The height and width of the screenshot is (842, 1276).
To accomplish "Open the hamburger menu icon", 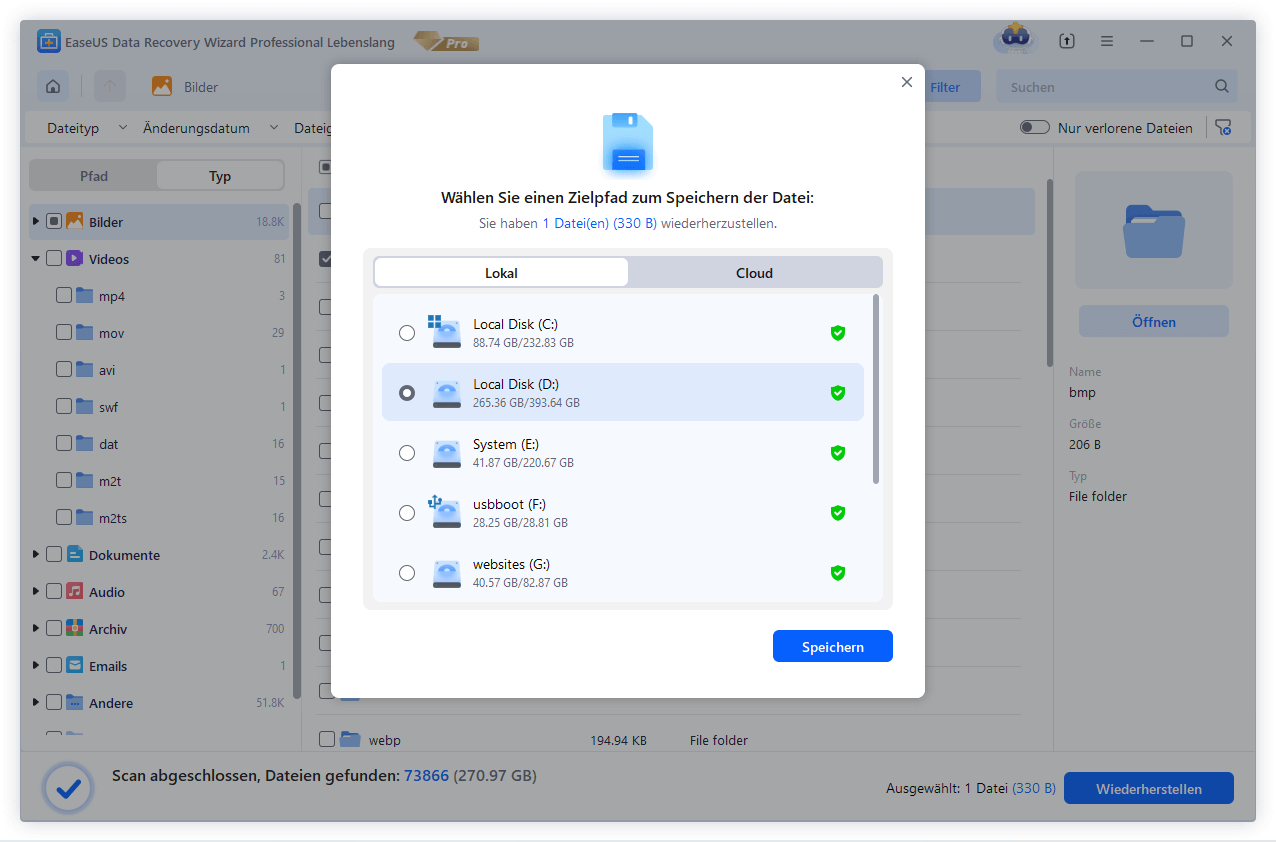I will (x=1107, y=41).
